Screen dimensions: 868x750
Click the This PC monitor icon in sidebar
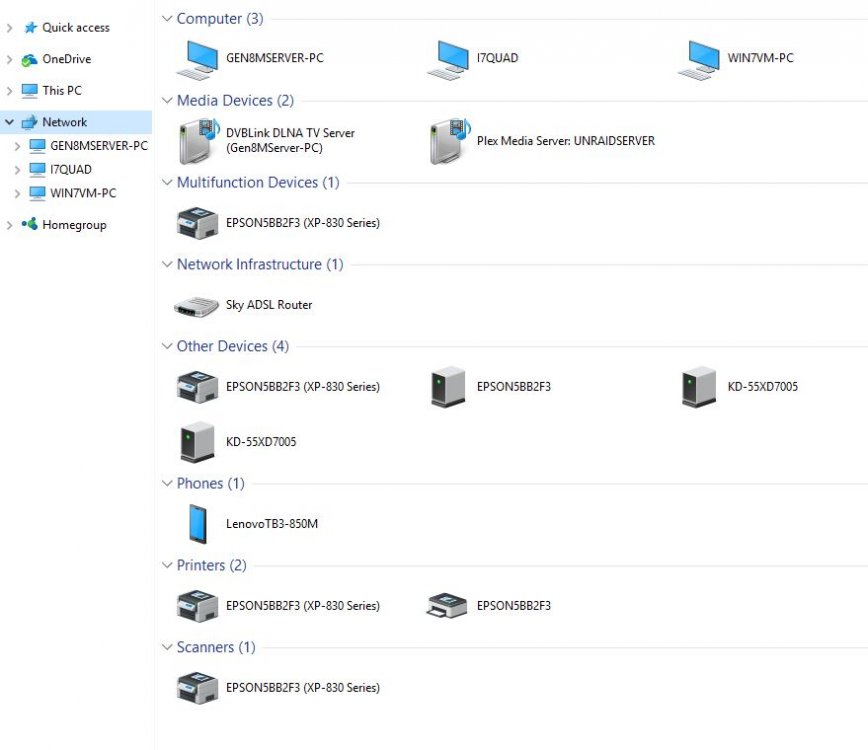29,91
